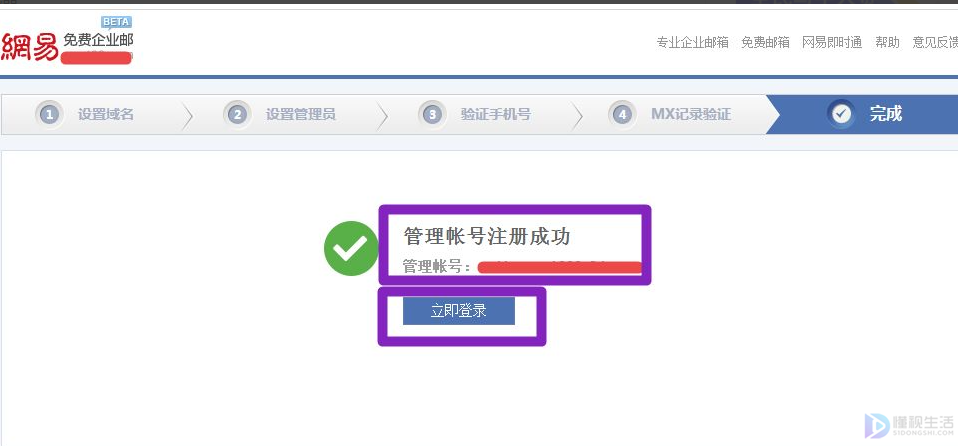958x446 pixels.
Task: Click the 管理帐号注册成功 heading text
Action: pos(487,236)
